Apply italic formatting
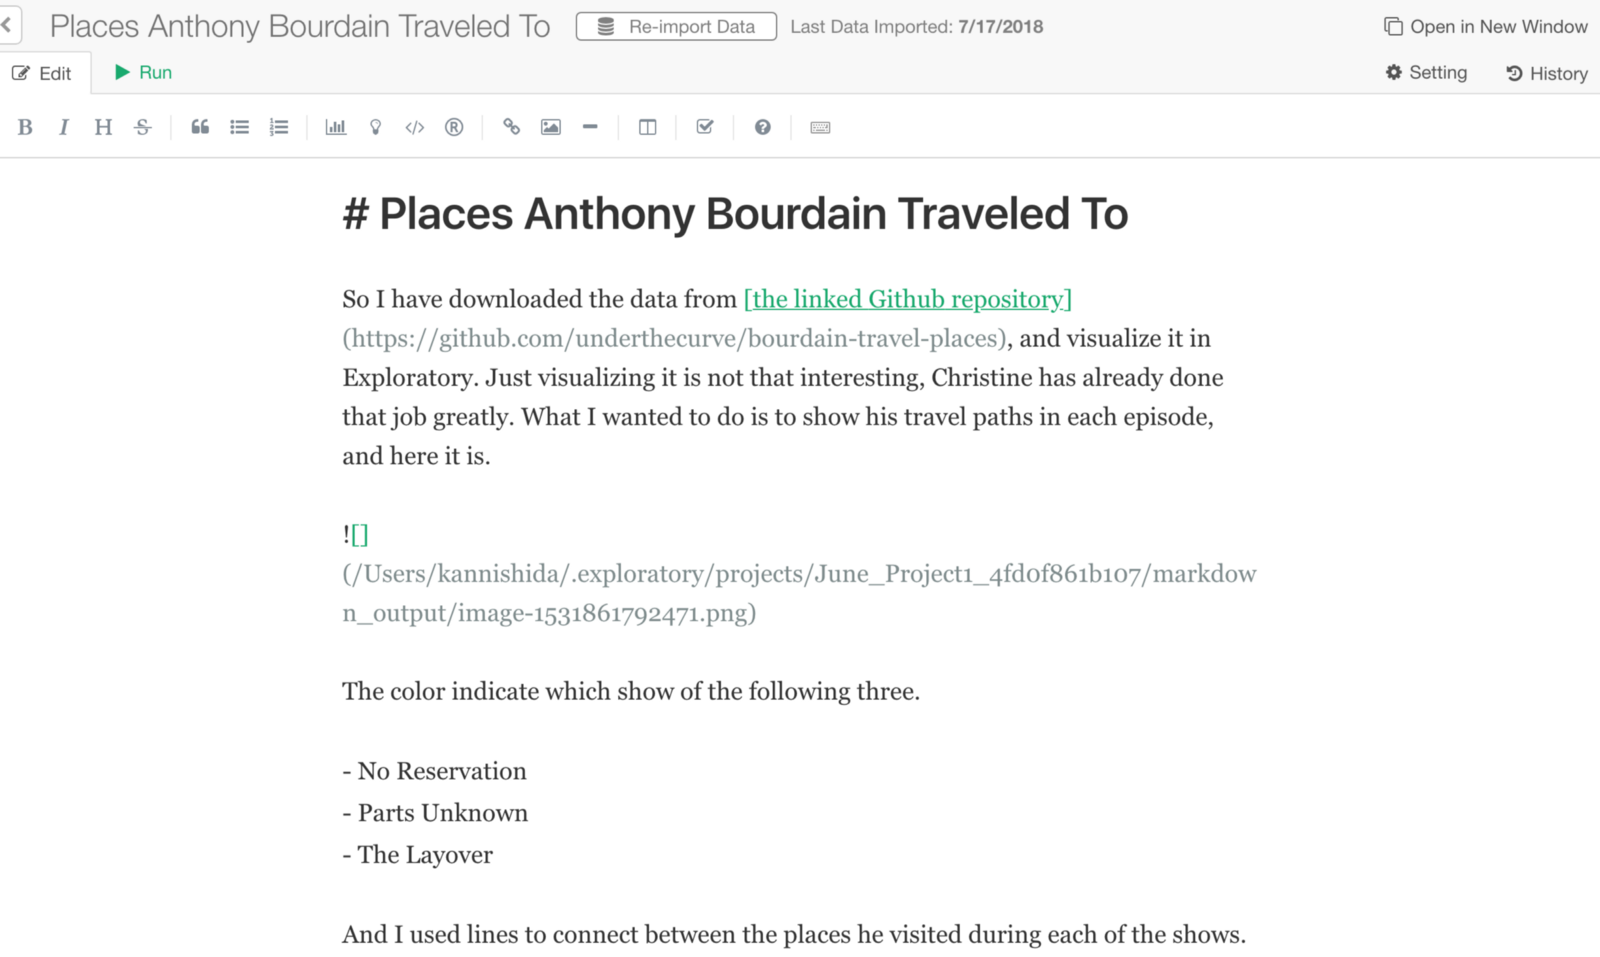Image resolution: width=1600 pixels, height=957 pixels. (x=64, y=127)
